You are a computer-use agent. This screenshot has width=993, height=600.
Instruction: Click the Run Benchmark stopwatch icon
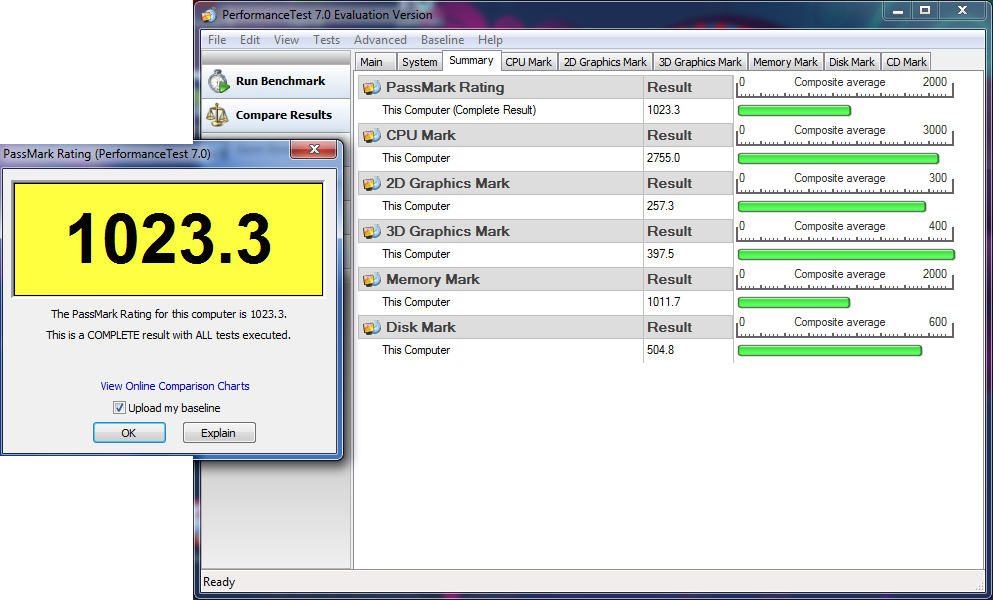(x=218, y=81)
